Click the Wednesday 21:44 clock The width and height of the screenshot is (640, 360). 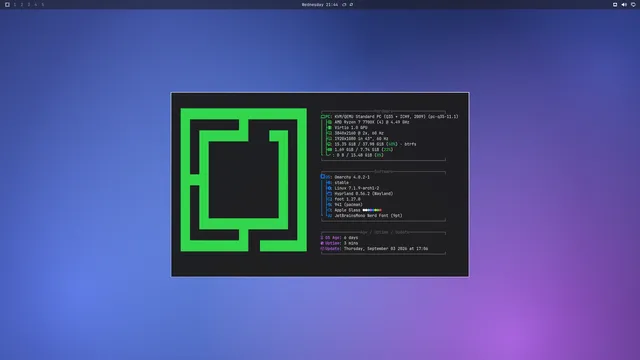pyautogui.click(x=320, y=4)
